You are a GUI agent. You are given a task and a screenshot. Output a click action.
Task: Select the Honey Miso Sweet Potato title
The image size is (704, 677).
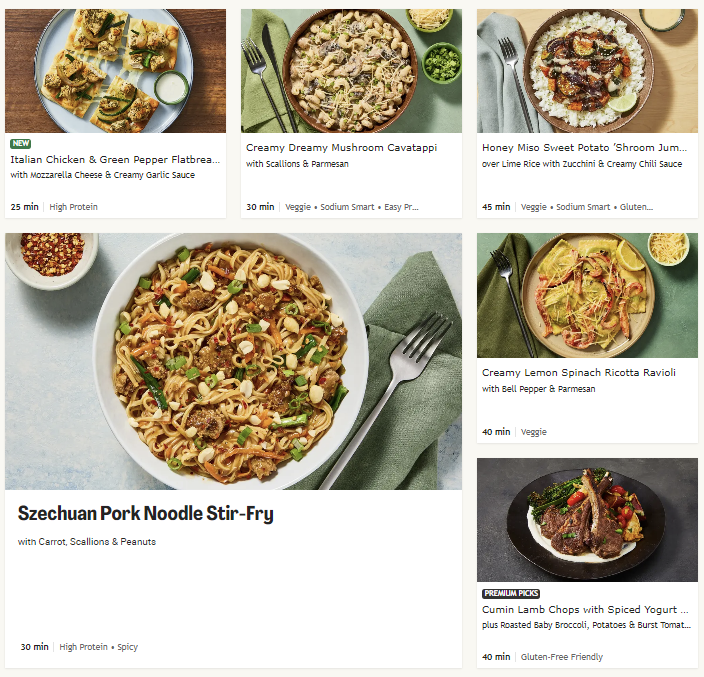coord(585,148)
